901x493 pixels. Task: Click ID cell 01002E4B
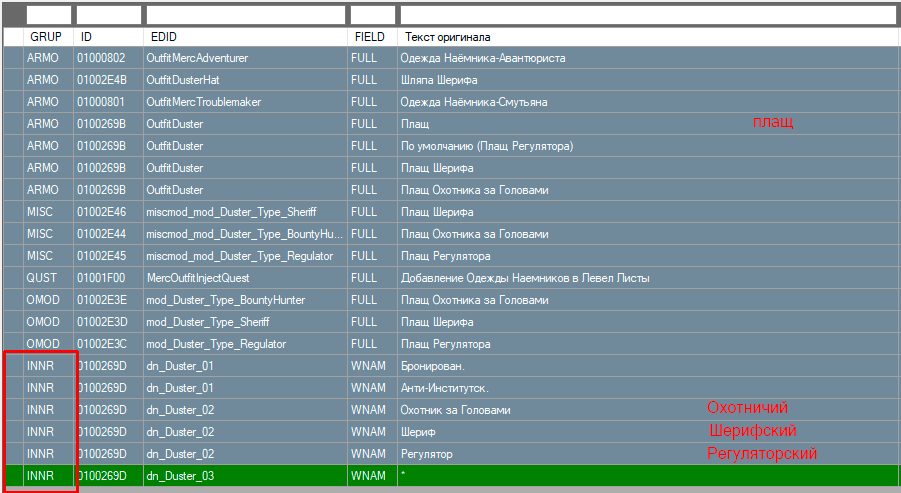109,80
